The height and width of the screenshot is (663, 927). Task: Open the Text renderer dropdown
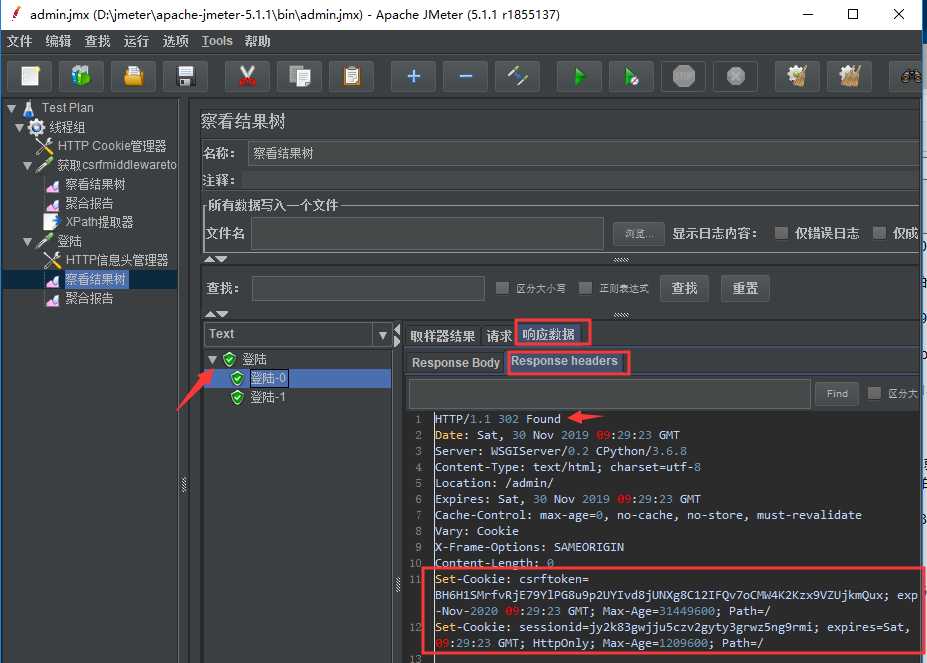382,334
